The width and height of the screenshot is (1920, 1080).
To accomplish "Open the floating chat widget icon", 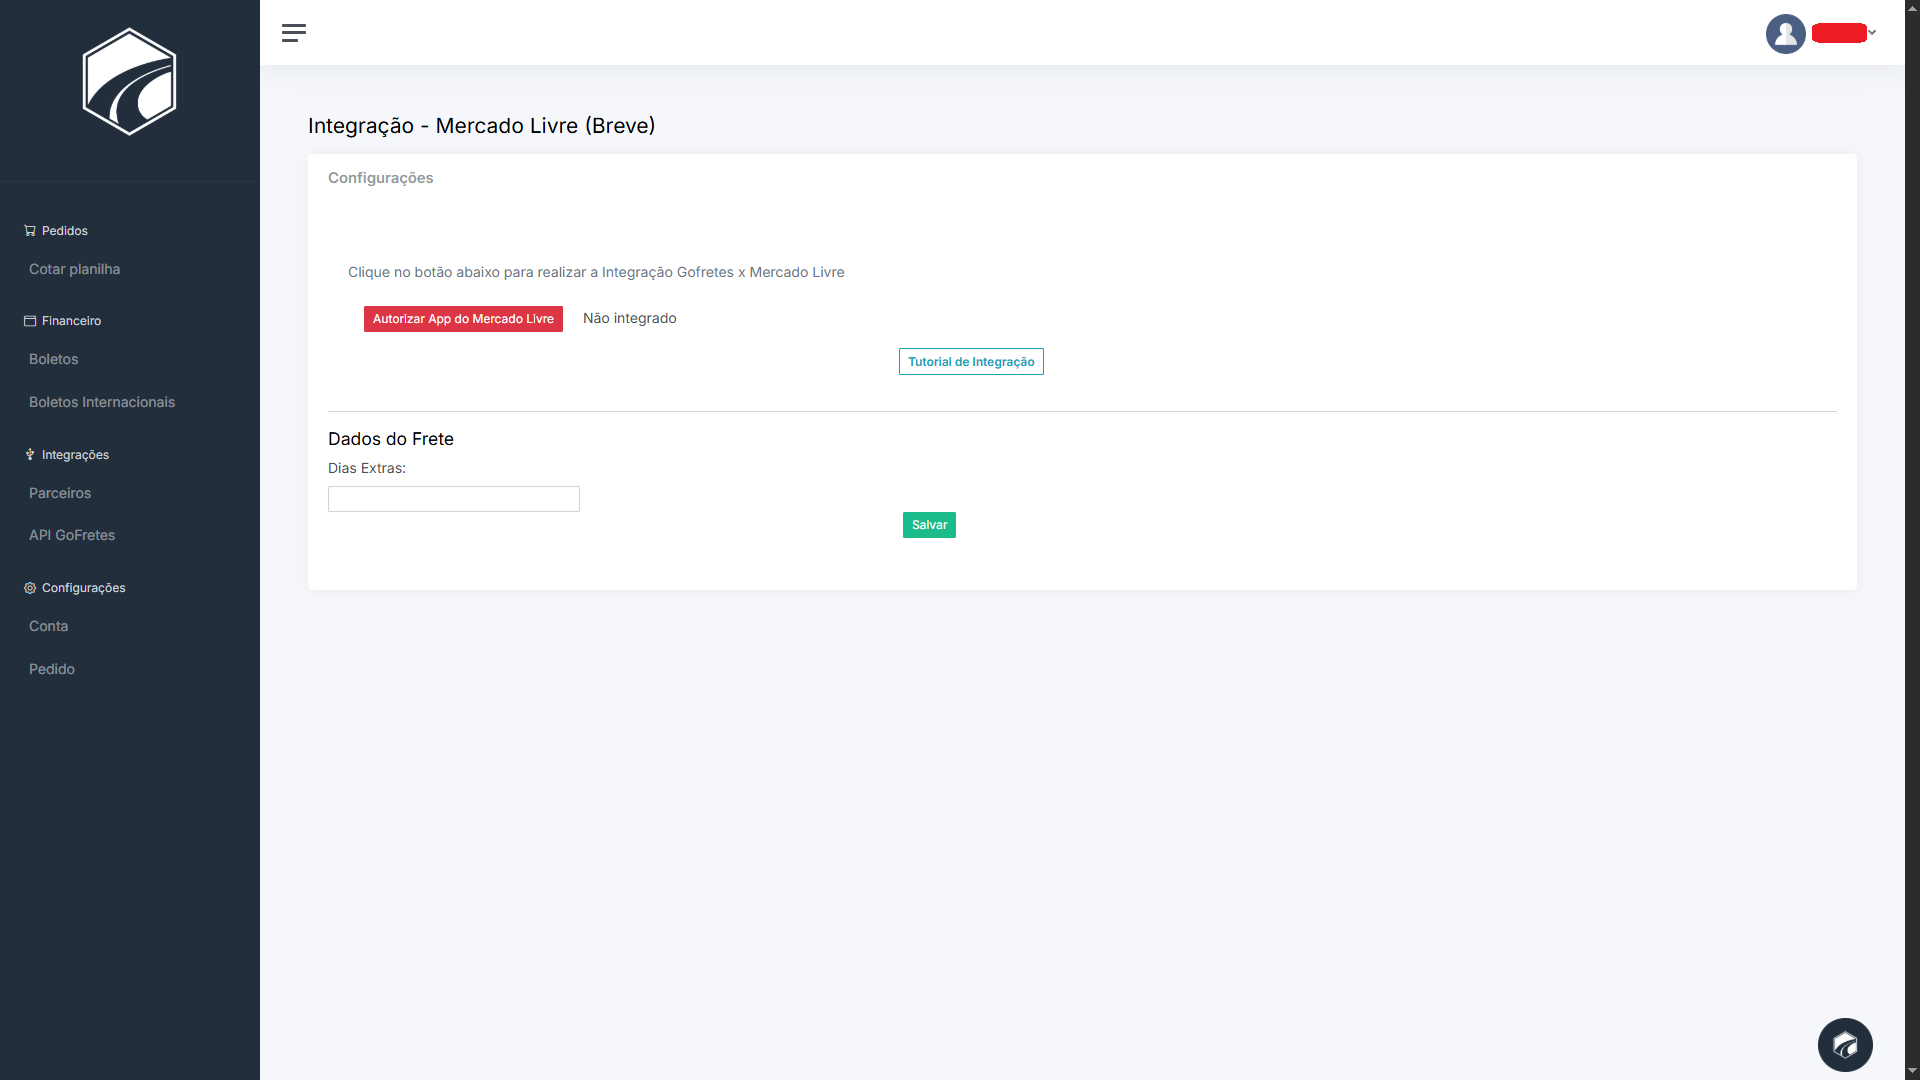I will pos(1844,1045).
